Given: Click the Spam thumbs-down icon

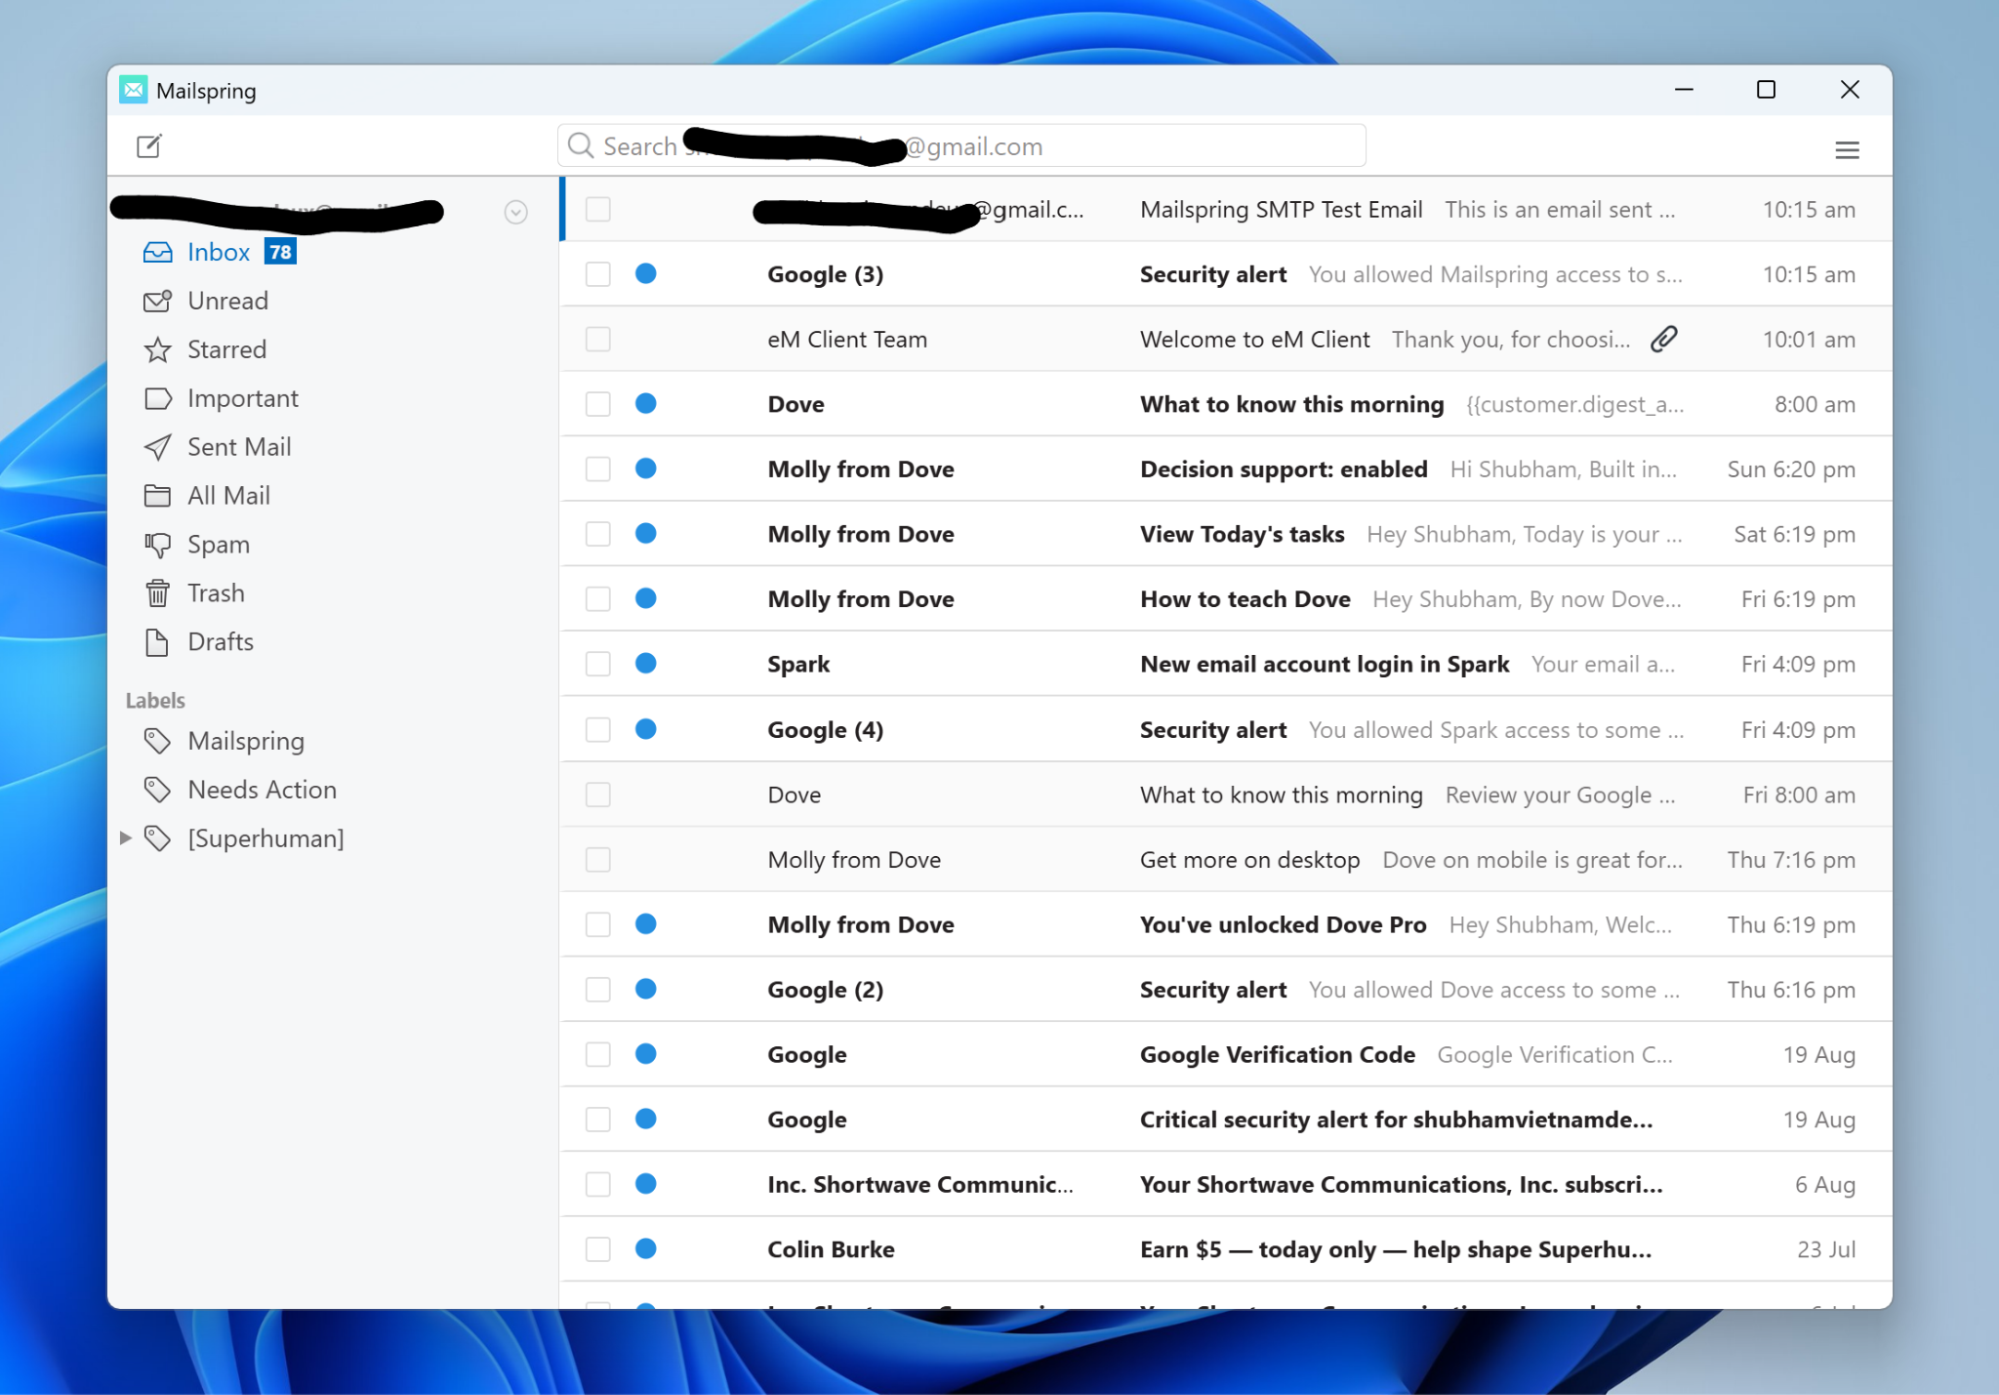Looking at the screenshot, I should click(158, 545).
